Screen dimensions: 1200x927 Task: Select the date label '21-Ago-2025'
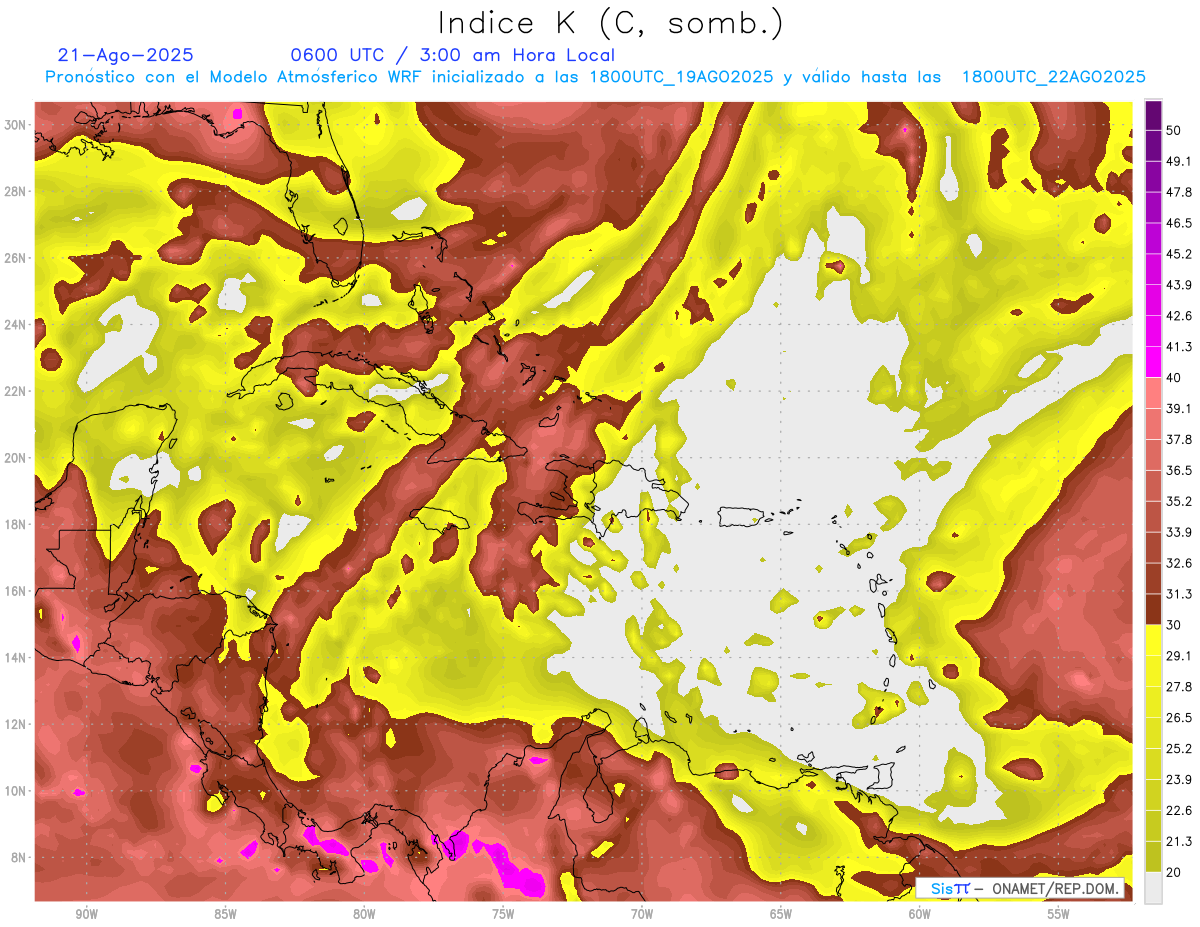click(125, 55)
